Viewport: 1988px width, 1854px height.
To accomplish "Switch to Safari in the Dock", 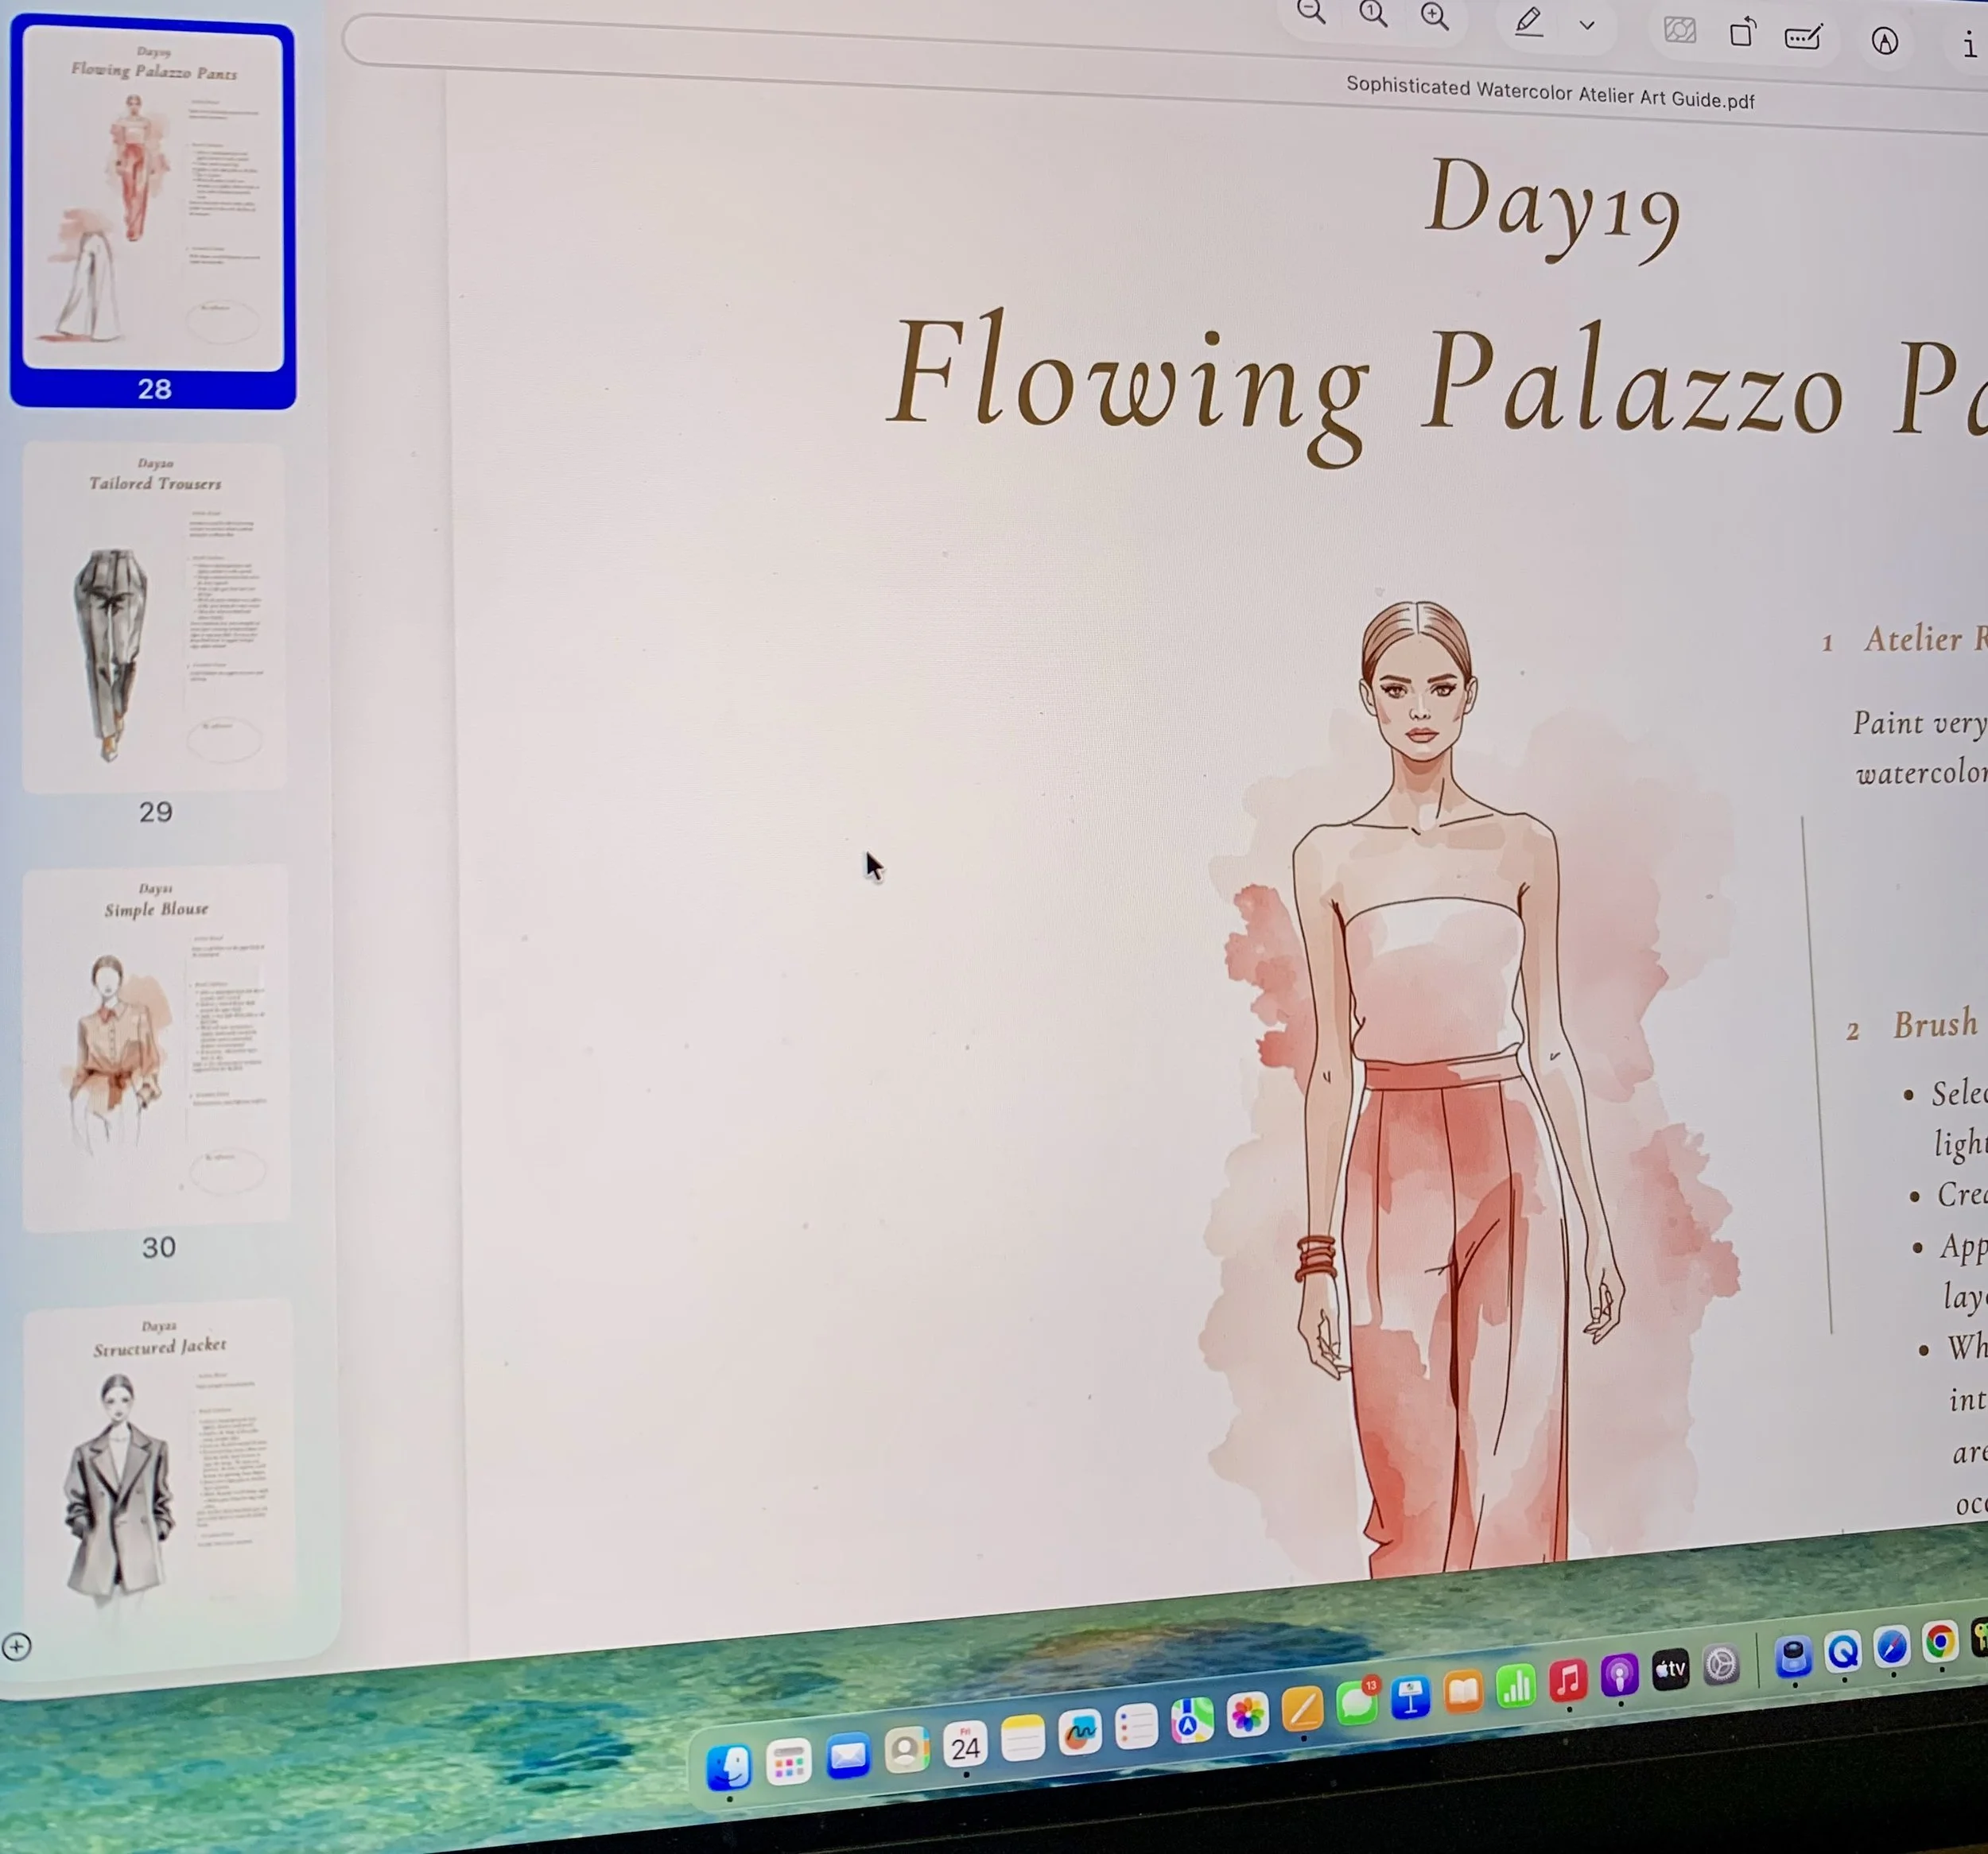I will pyautogui.click(x=1892, y=1647).
